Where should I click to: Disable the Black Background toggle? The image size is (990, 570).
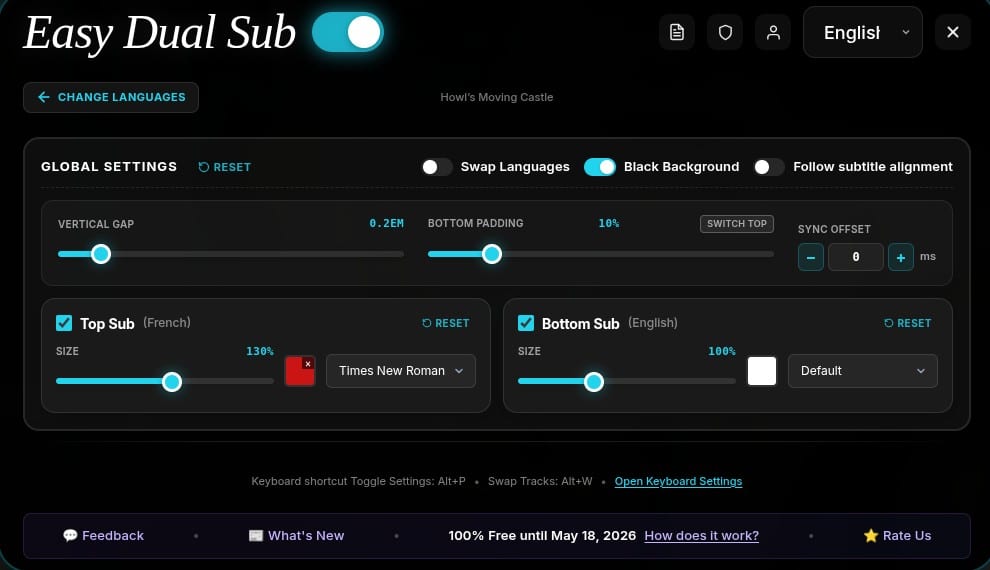(599, 167)
